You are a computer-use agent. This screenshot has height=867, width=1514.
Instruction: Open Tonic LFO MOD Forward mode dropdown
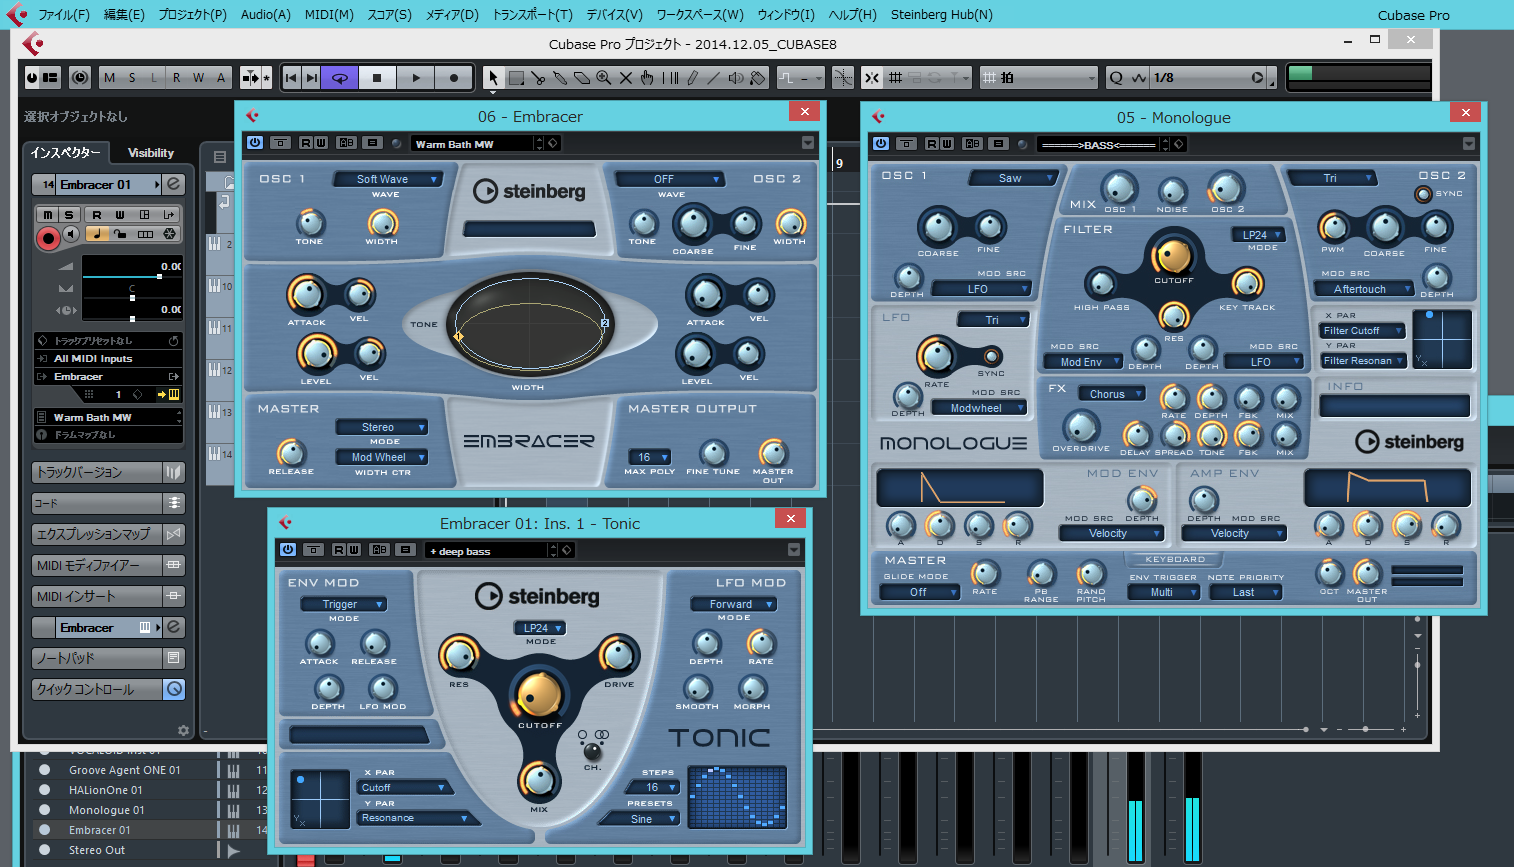pyautogui.click(x=733, y=605)
